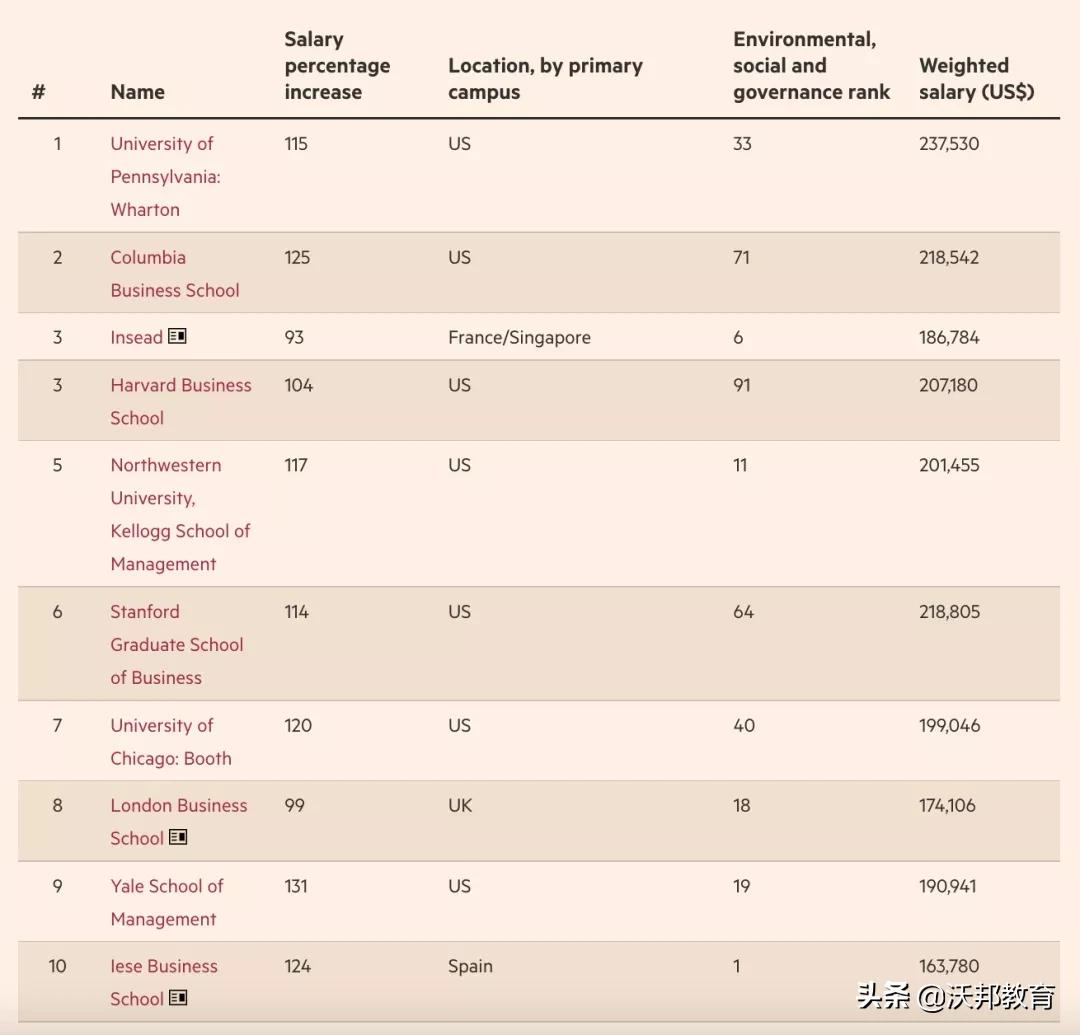This screenshot has height=1035, width=1080.
Task: Click the Name column header
Action: 137,92
